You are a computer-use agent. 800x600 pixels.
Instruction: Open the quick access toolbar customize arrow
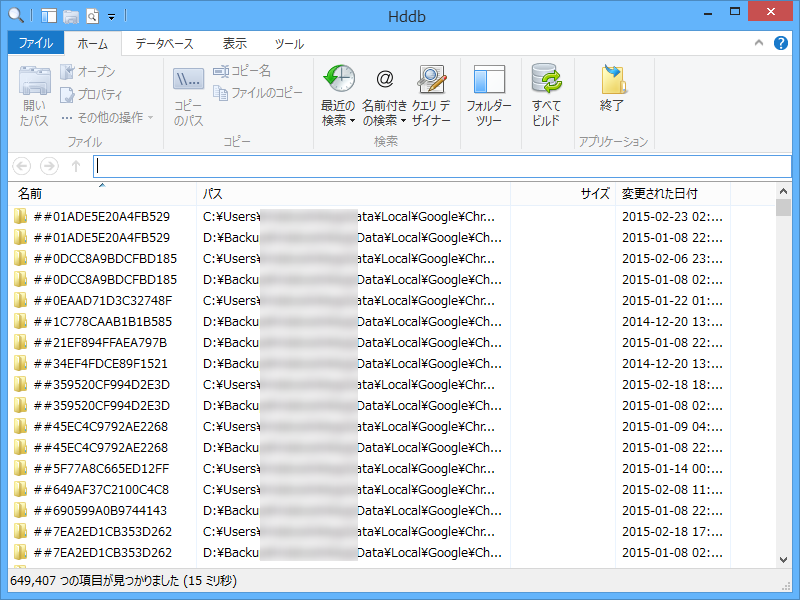(x=110, y=16)
